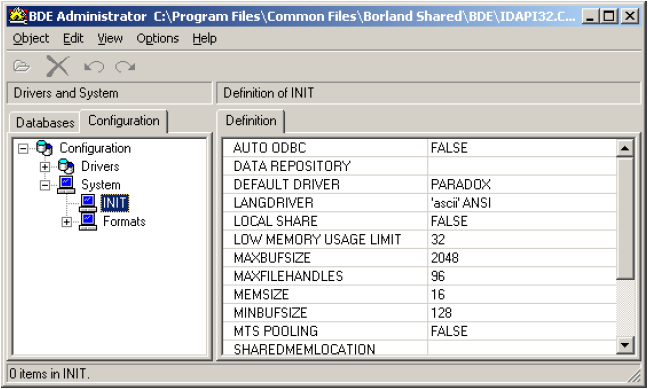648x389 pixels.
Task: Click the LOCAL SHARE value field
Action: pyautogui.click(x=522, y=221)
